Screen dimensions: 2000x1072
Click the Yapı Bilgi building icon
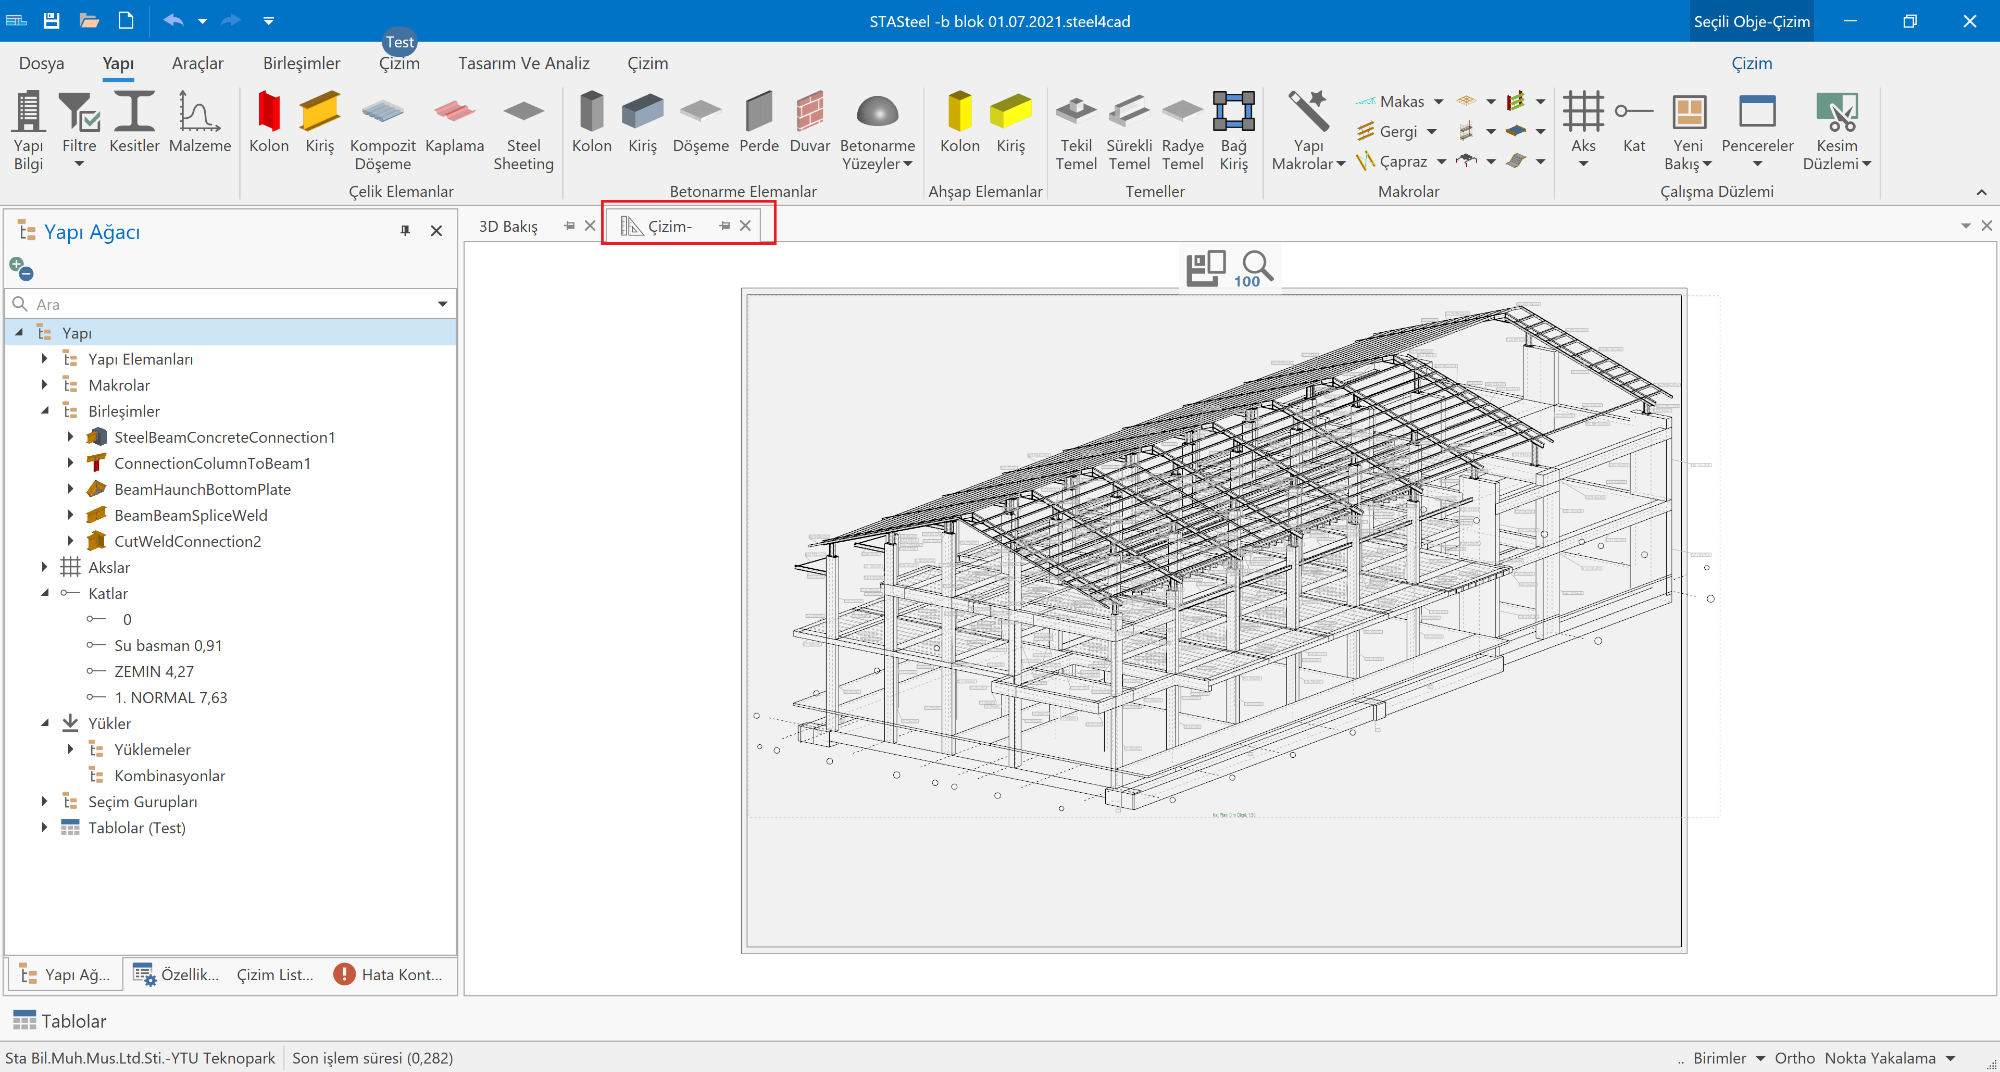(x=28, y=113)
